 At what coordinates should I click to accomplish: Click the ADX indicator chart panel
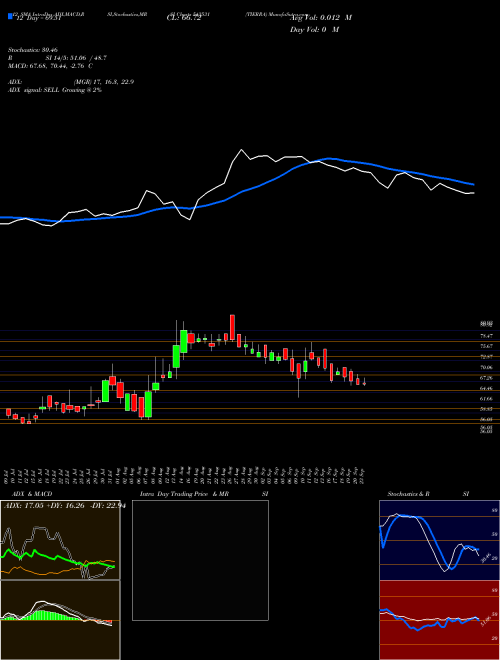tap(60, 540)
